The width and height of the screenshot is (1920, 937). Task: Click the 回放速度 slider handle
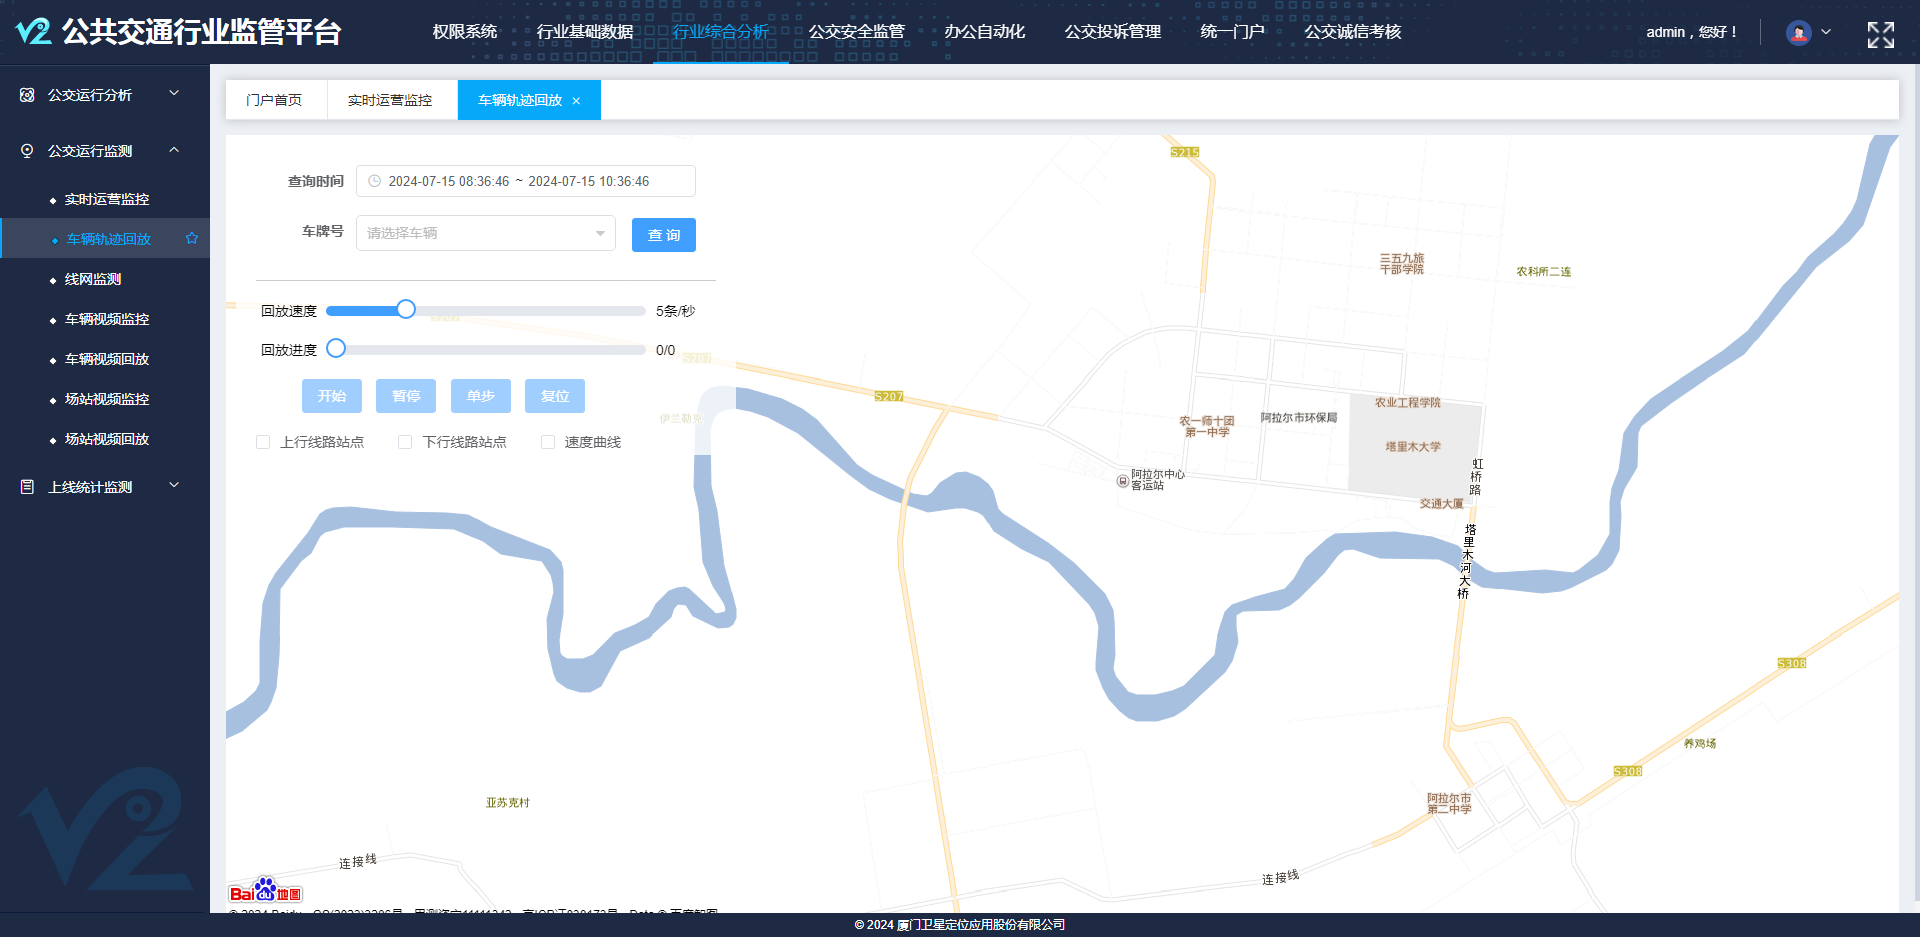406,310
